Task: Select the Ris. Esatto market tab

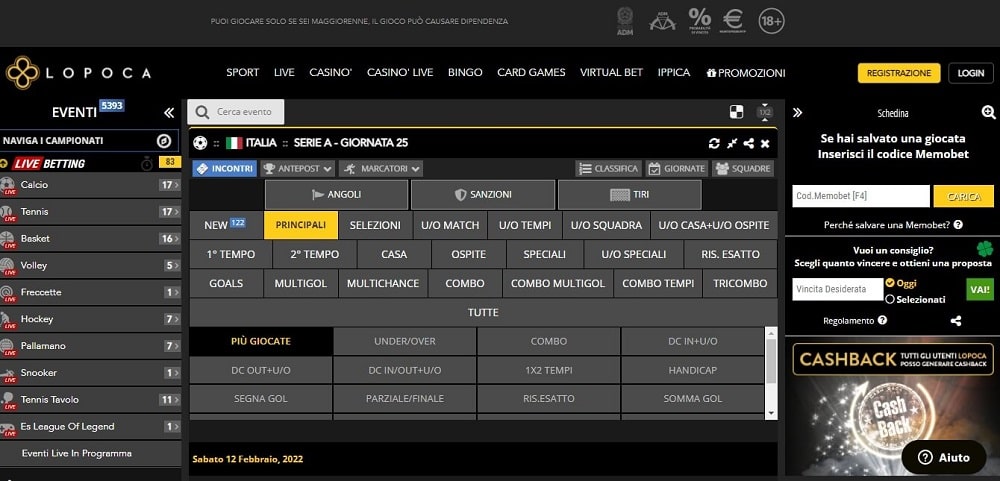Action: 731,255
